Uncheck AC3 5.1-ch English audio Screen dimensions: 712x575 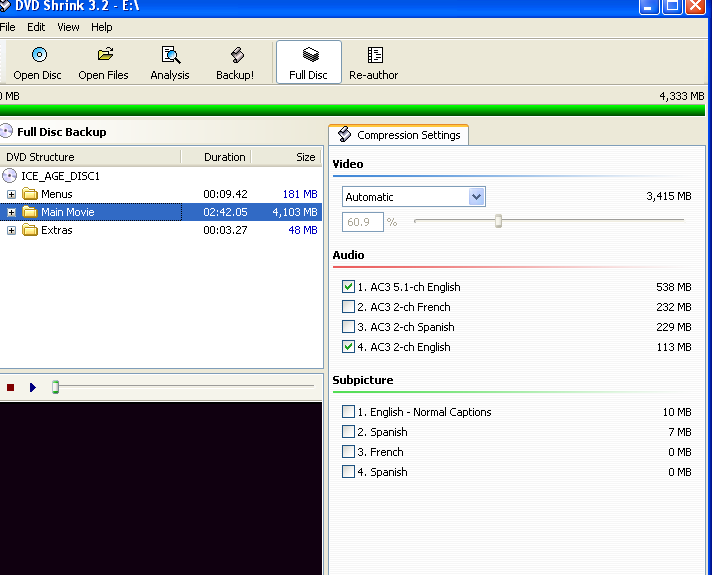click(348, 287)
